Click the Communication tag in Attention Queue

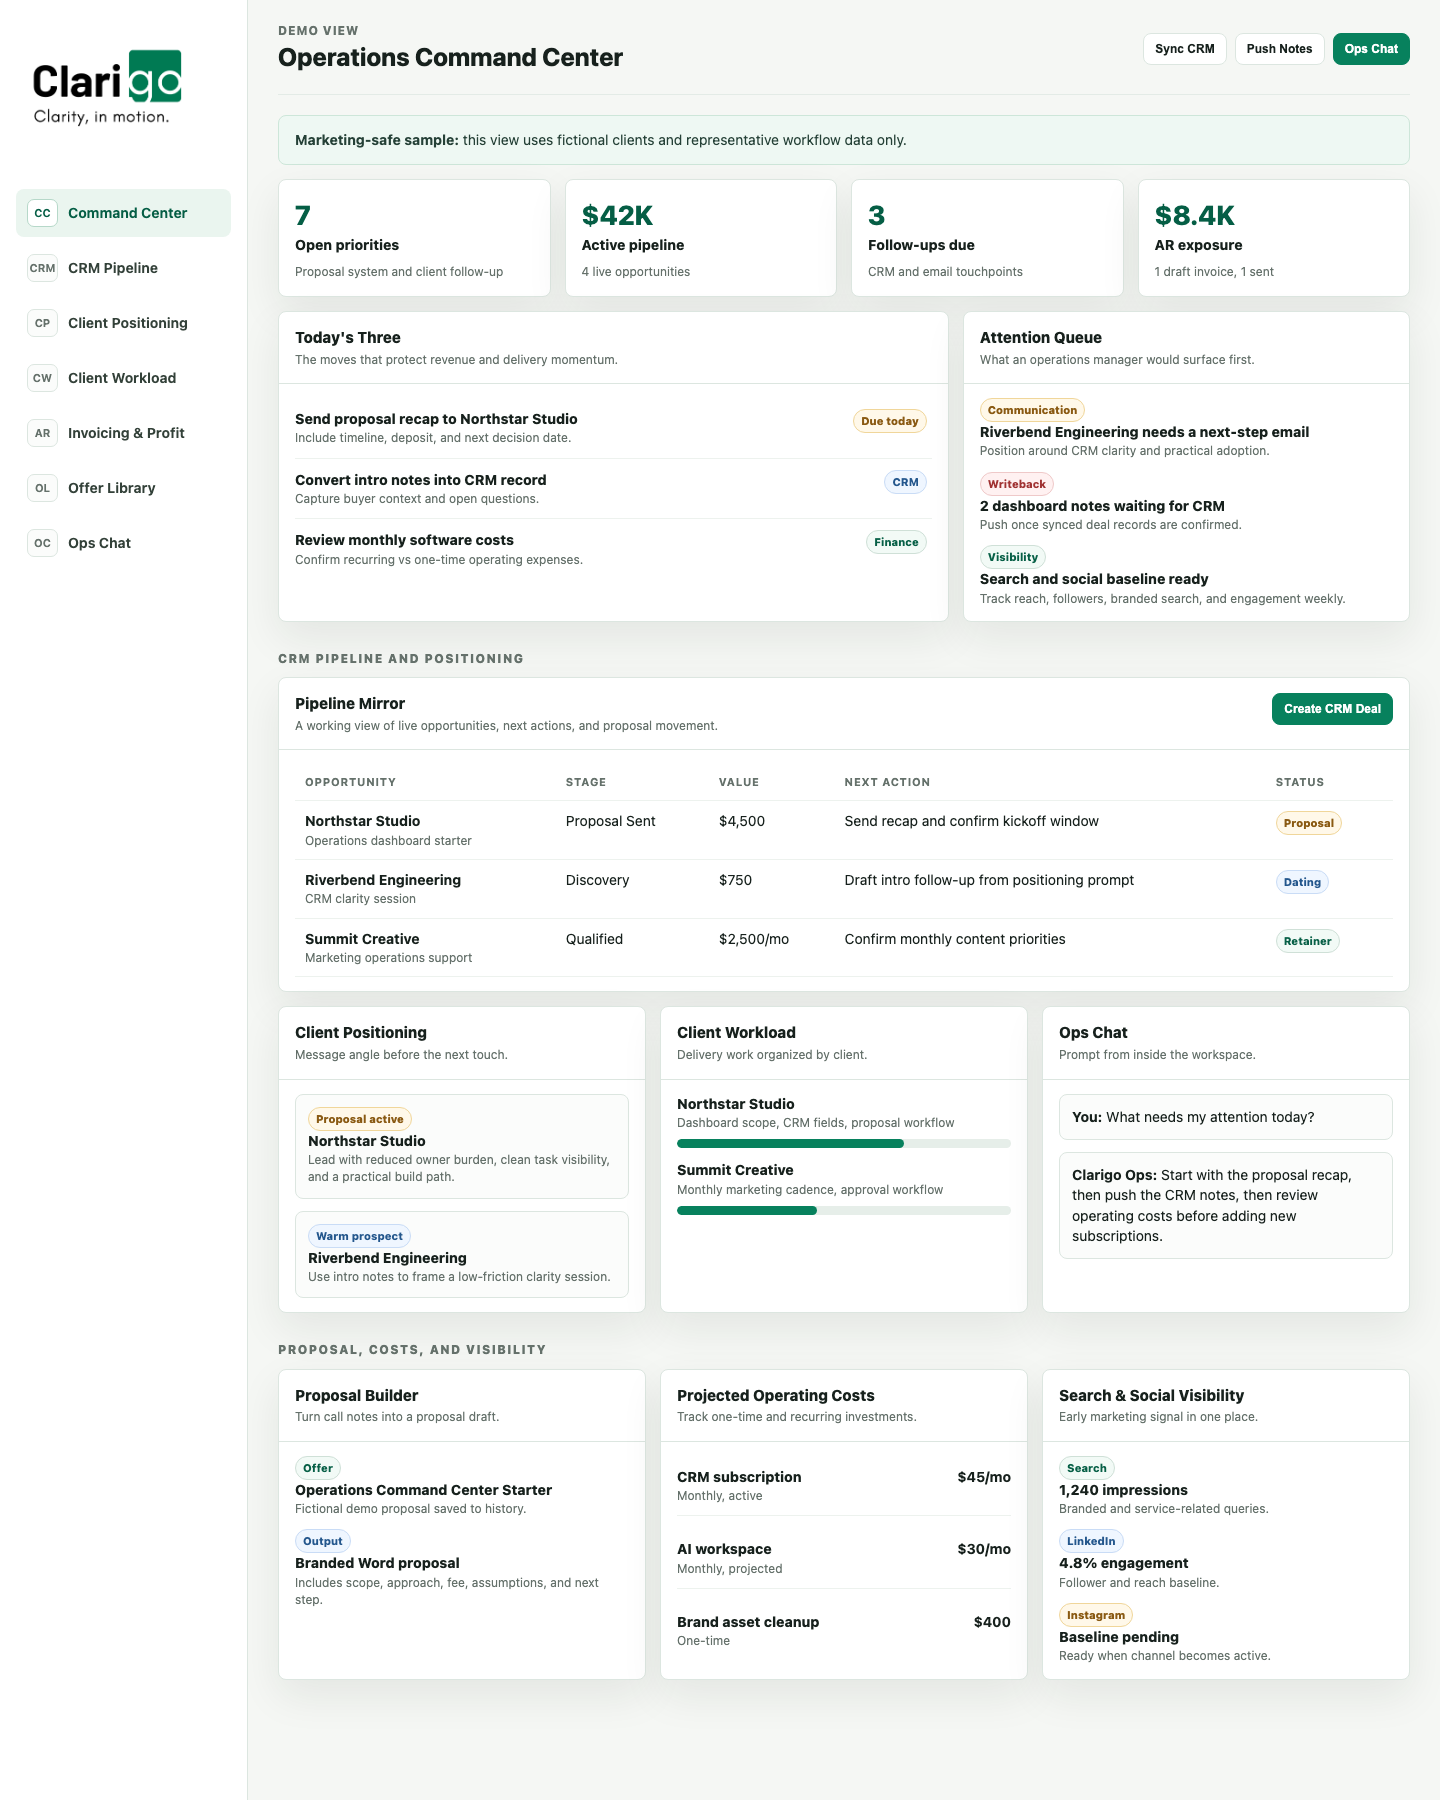pyautogui.click(x=1032, y=410)
